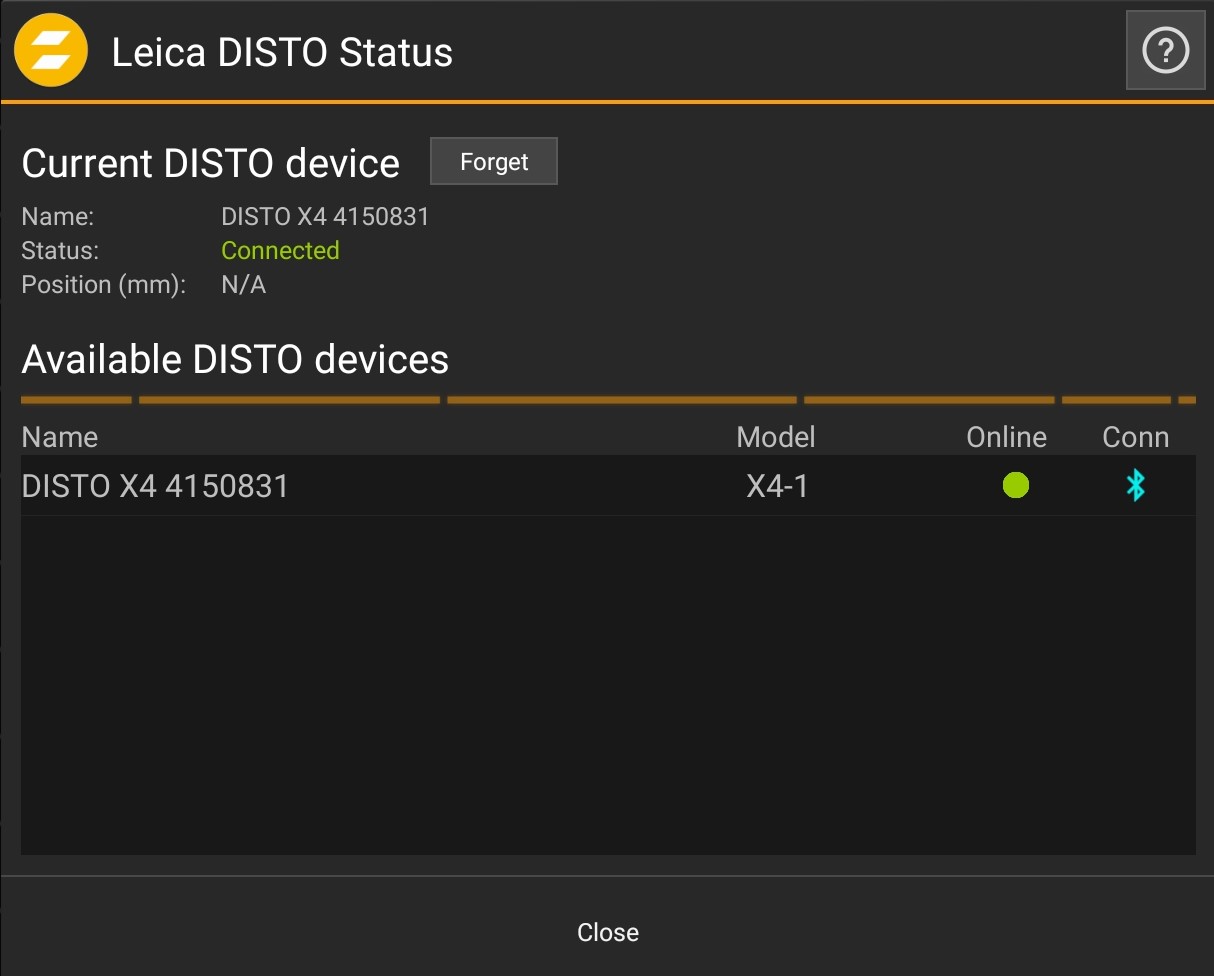This screenshot has width=1214, height=976.
Task: Click the Leica DISTO Status title
Action: (282, 52)
